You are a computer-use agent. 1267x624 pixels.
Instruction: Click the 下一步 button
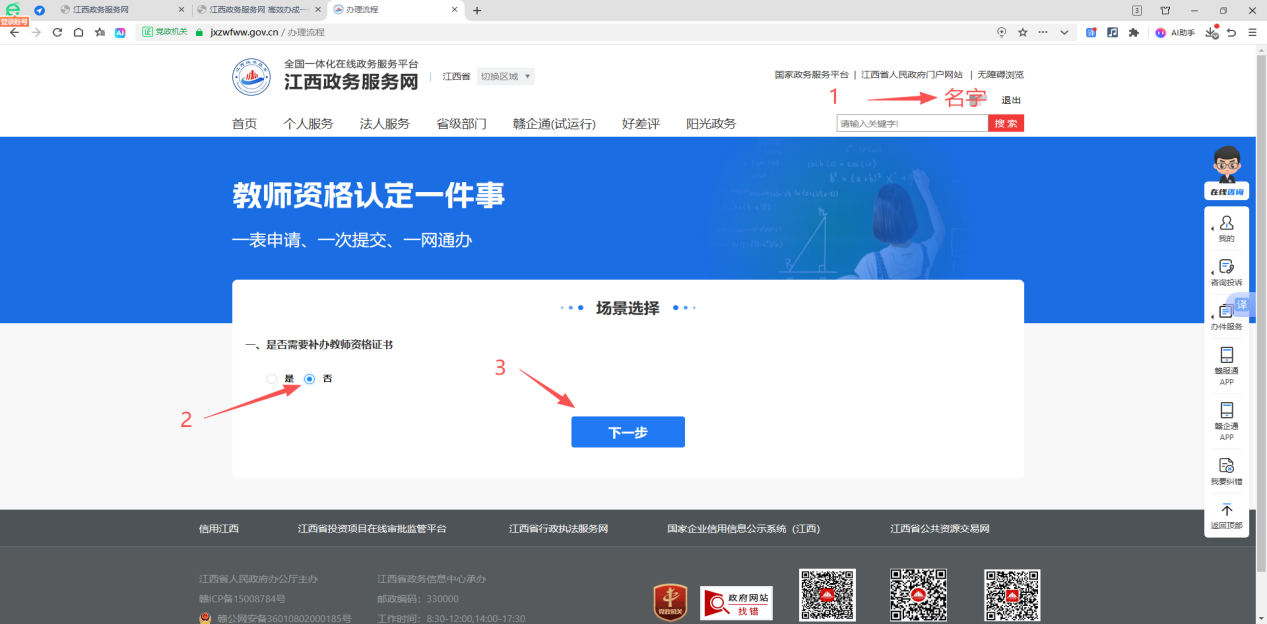pos(628,432)
